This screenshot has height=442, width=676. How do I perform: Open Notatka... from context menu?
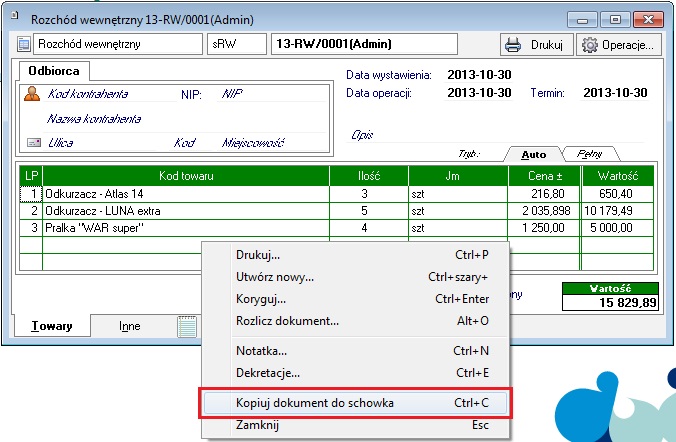point(356,351)
